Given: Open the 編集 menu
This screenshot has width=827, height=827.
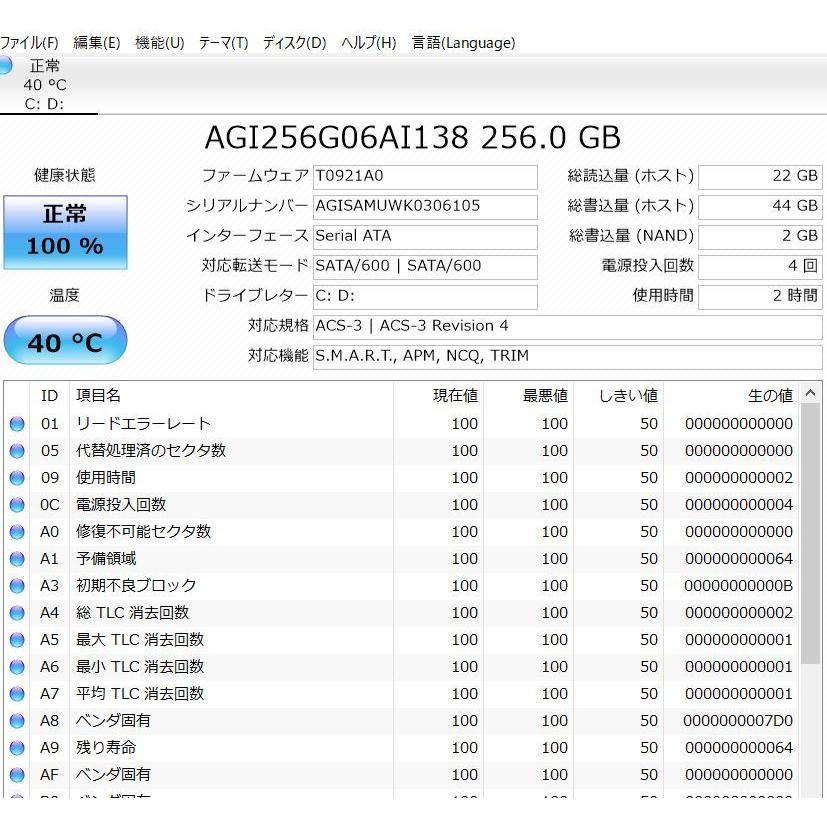Looking at the screenshot, I should pos(96,43).
